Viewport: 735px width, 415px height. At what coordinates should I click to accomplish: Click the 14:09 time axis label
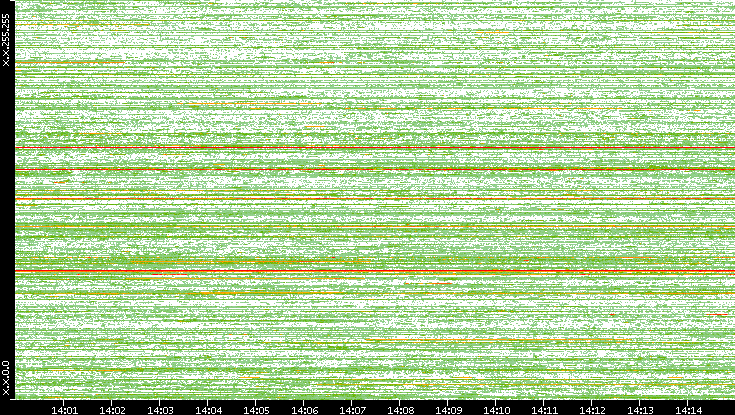coord(448,411)
